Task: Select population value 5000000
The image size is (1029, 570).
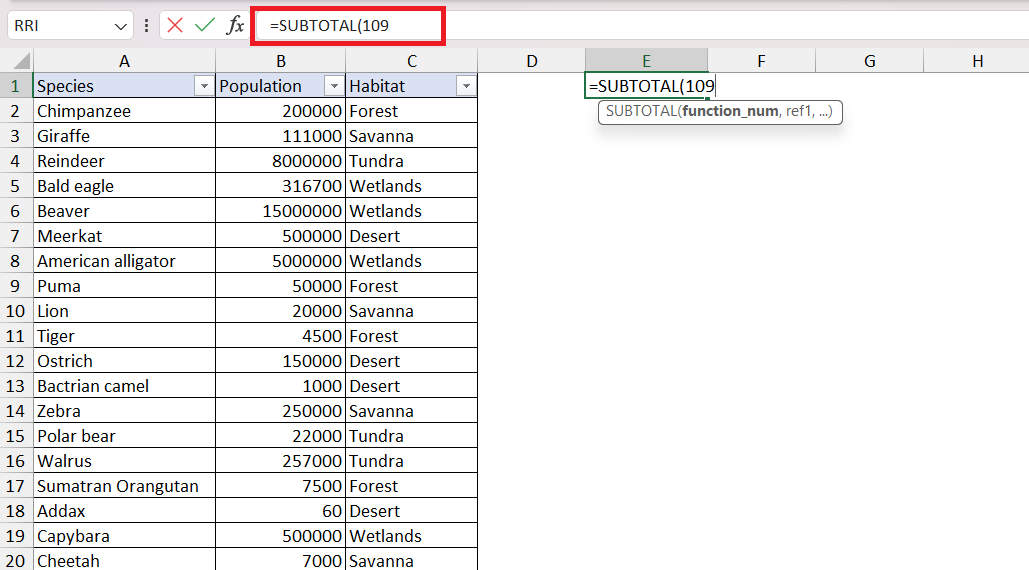Action: (x=281, y=261)
